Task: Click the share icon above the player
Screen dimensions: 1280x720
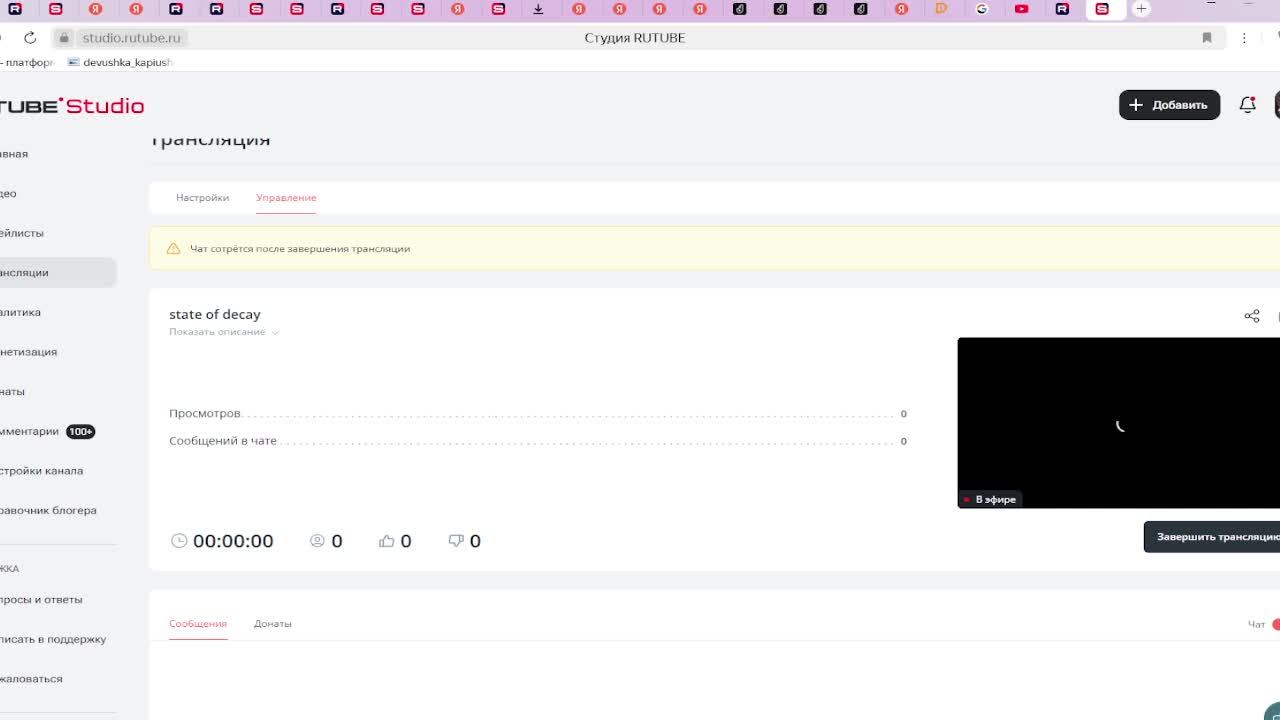Action: [x=1252, y=316]
